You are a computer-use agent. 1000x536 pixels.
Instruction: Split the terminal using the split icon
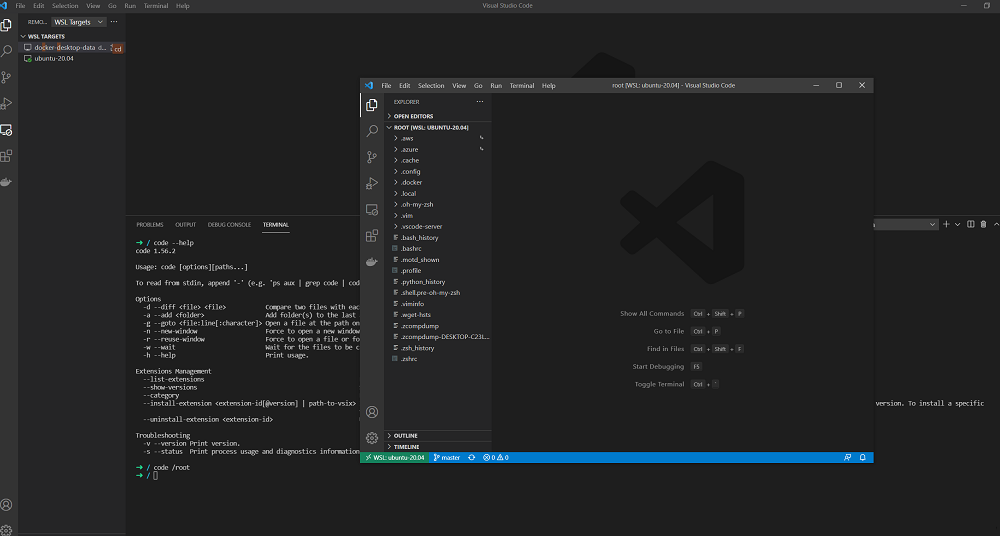click(x=971, y=224)
